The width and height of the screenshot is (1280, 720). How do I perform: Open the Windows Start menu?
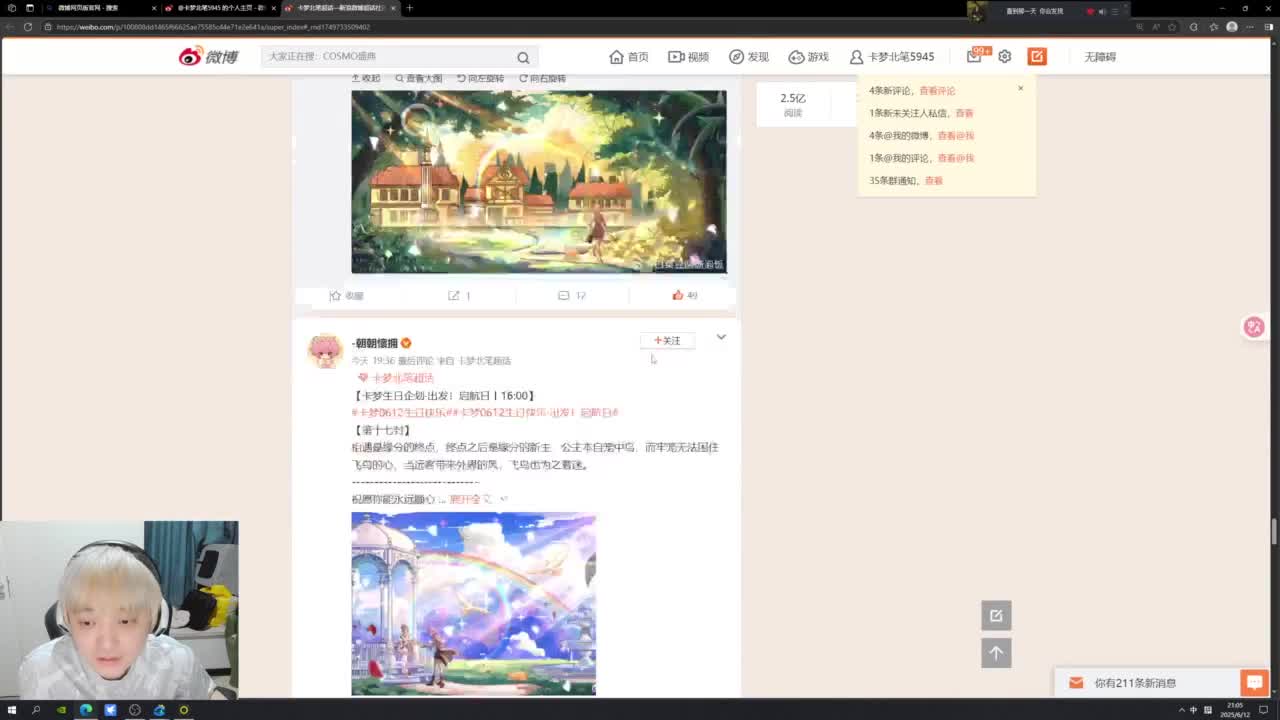pos(12,710)
